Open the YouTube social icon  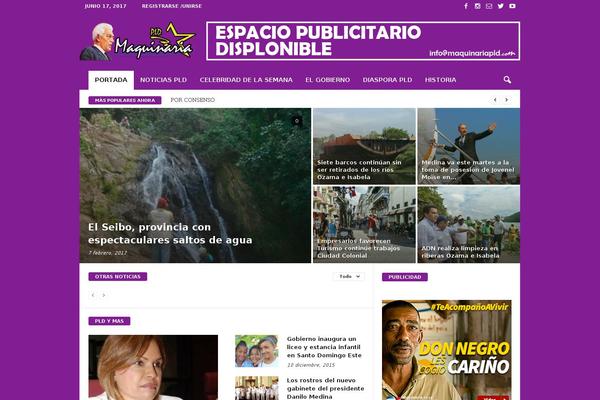(x=512, y=6)
